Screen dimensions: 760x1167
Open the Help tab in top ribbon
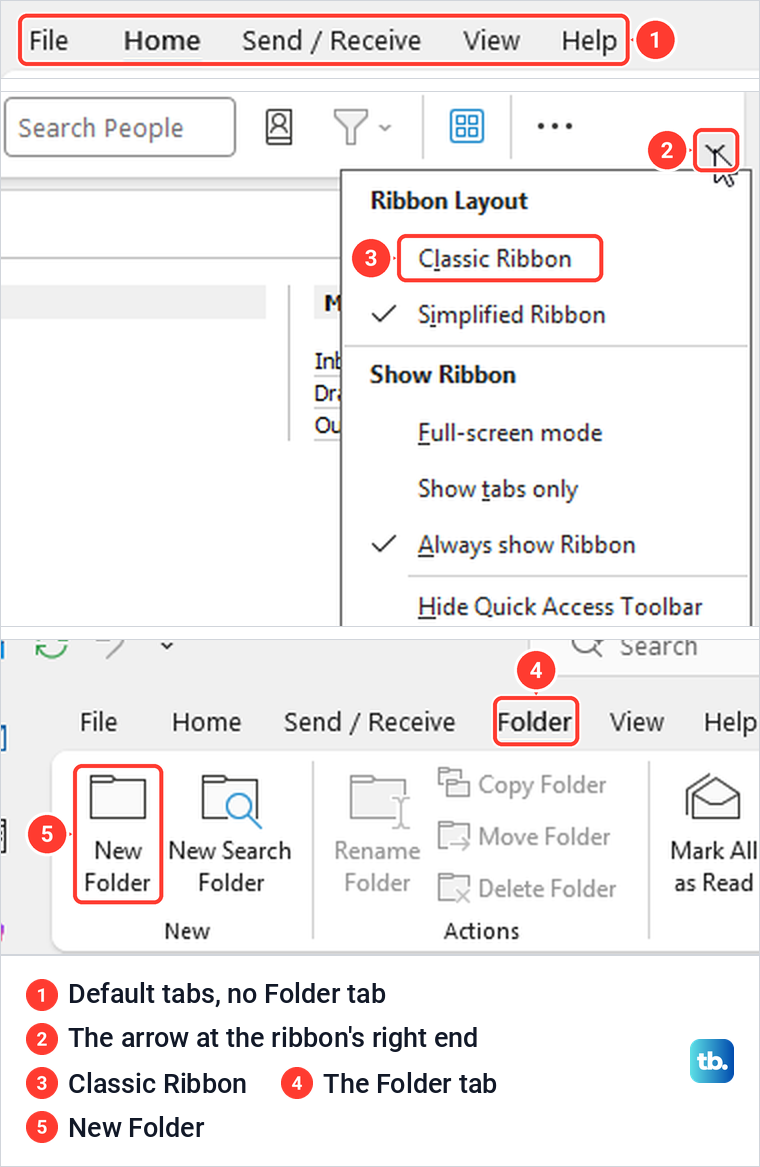click(x=589, y=40)
